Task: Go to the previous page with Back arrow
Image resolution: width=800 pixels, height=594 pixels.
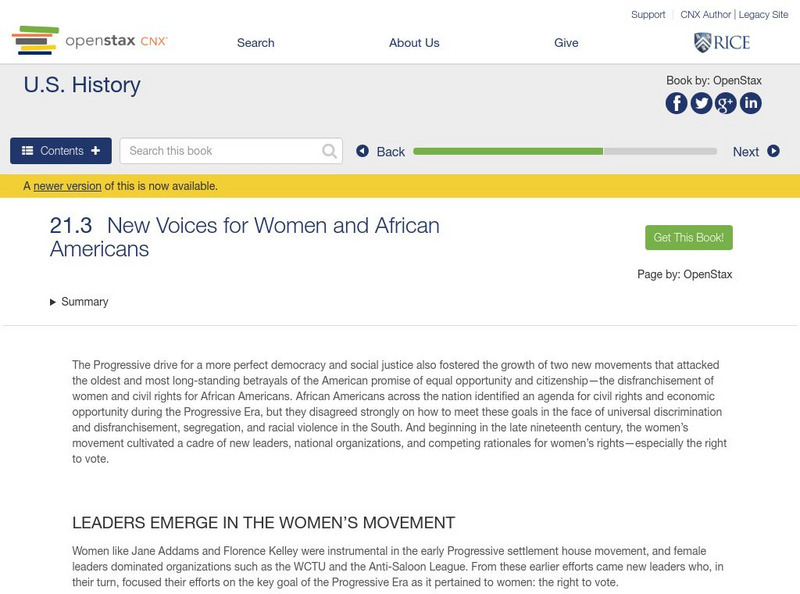Action: [x=381, y=152]
